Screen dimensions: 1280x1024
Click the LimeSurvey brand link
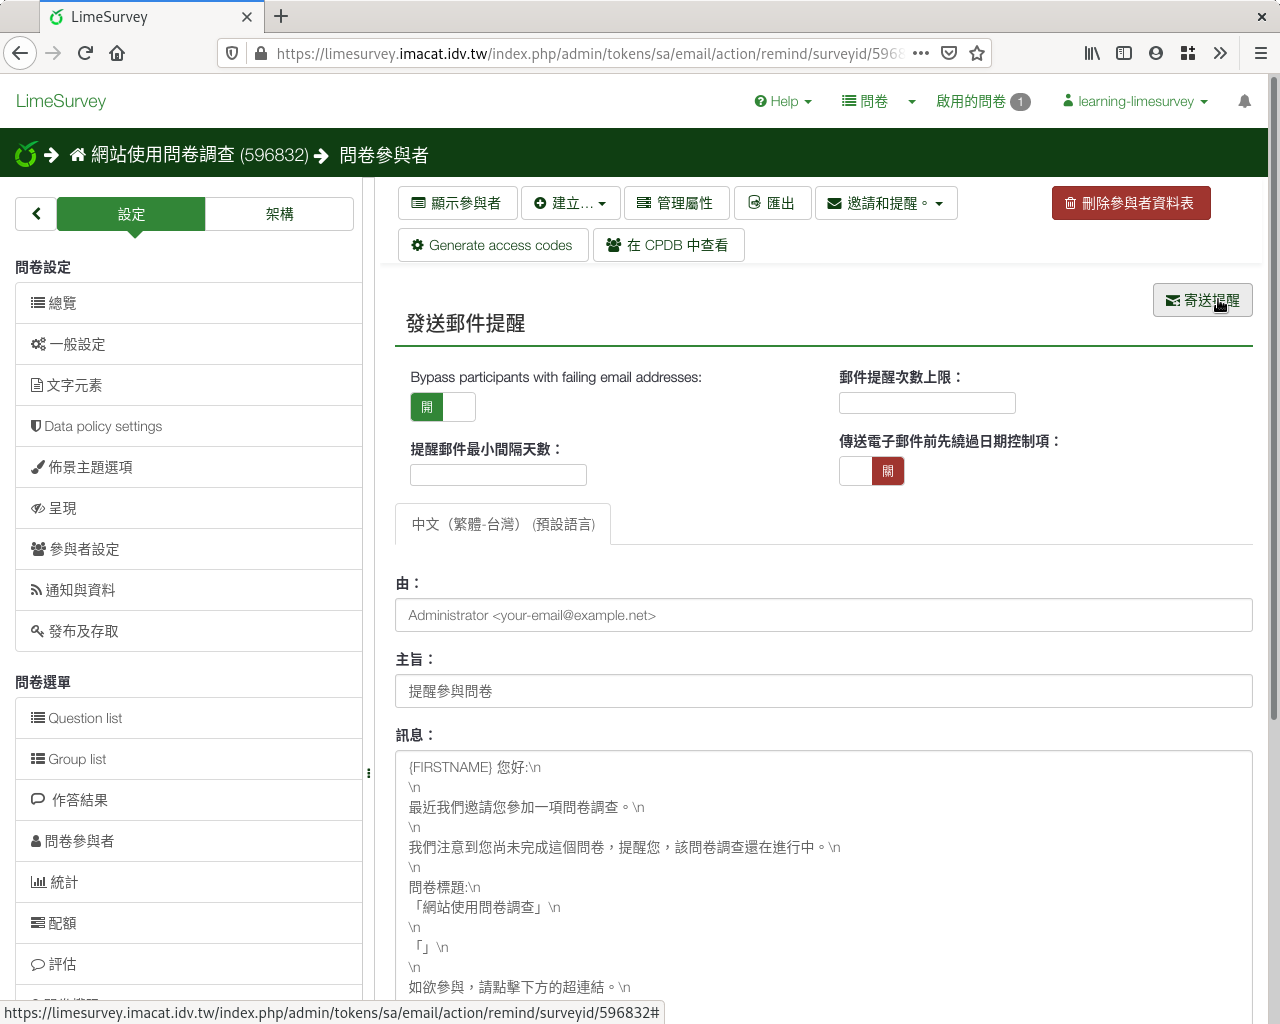point(61,101)
